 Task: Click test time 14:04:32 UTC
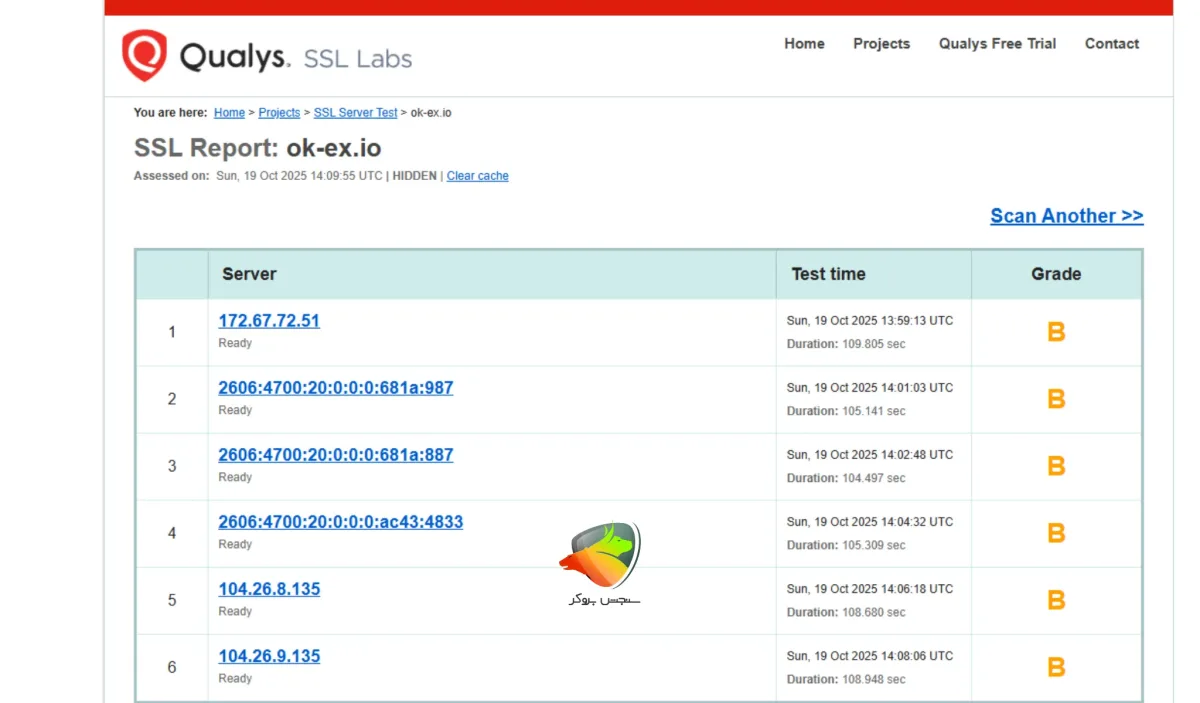(870, 522)
